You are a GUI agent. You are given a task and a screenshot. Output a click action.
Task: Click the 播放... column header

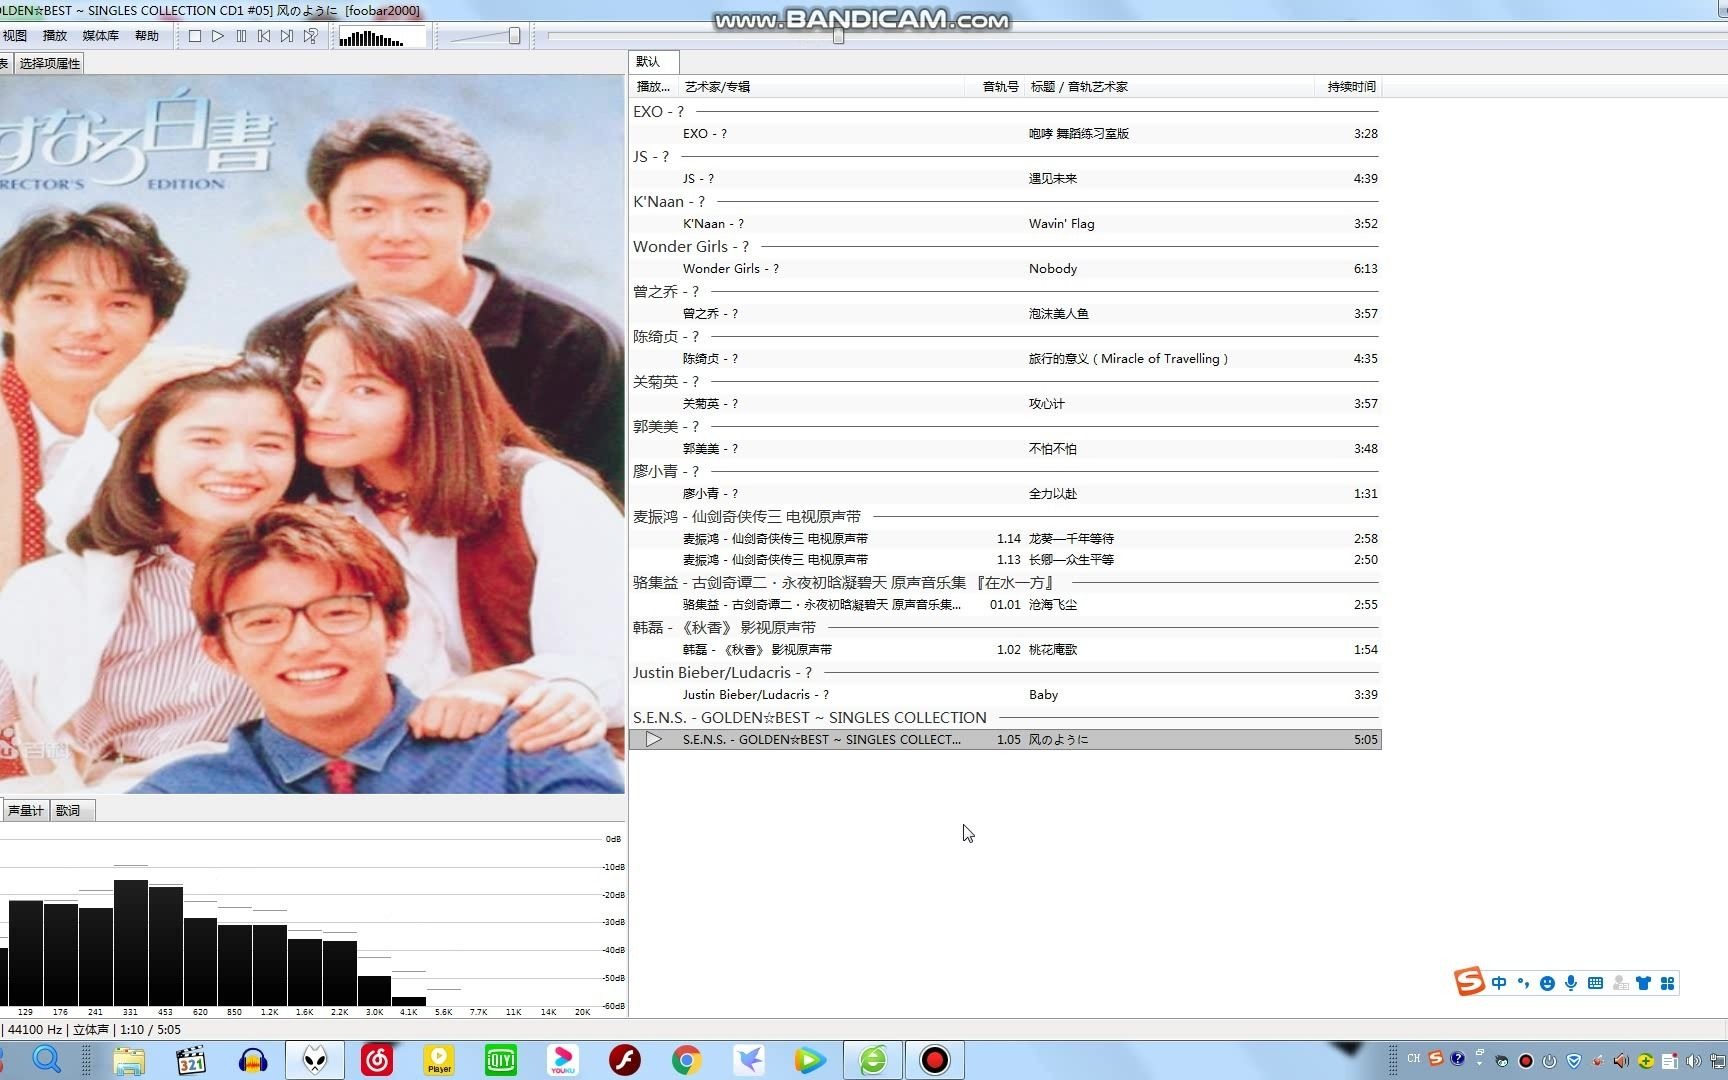pyautogui.click(x=653, y=87)
